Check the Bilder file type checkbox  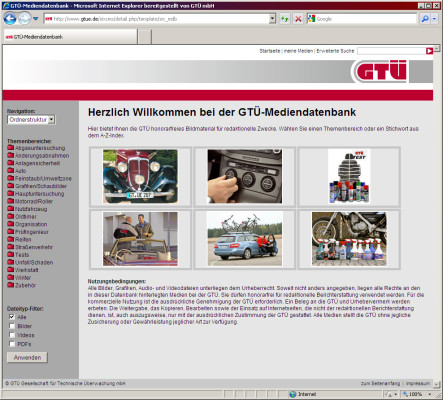[12, 326]
